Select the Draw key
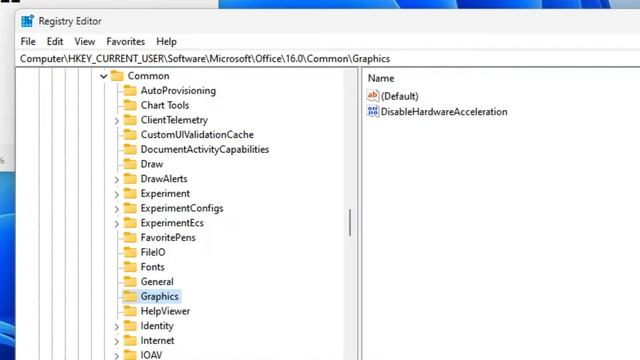The height and width of the screenshot is (360, 640). click(152, 164)
